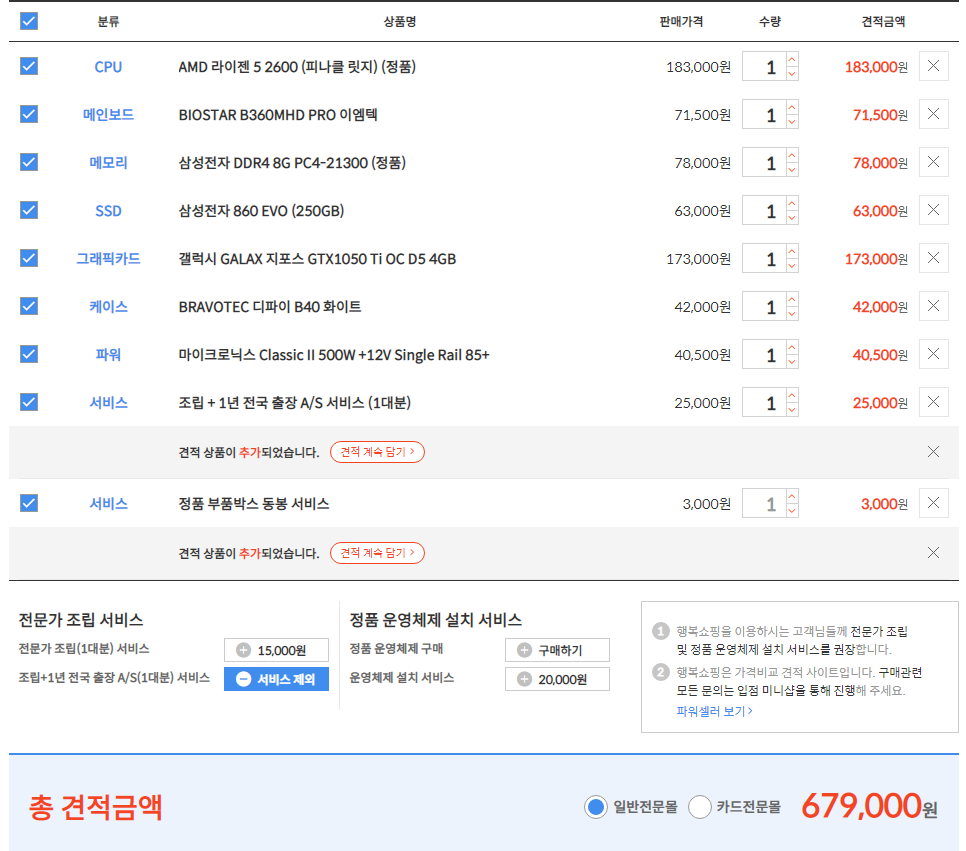Open the 케이스 category link
Screen dimensions: 966x851
[x=108, y=307]
